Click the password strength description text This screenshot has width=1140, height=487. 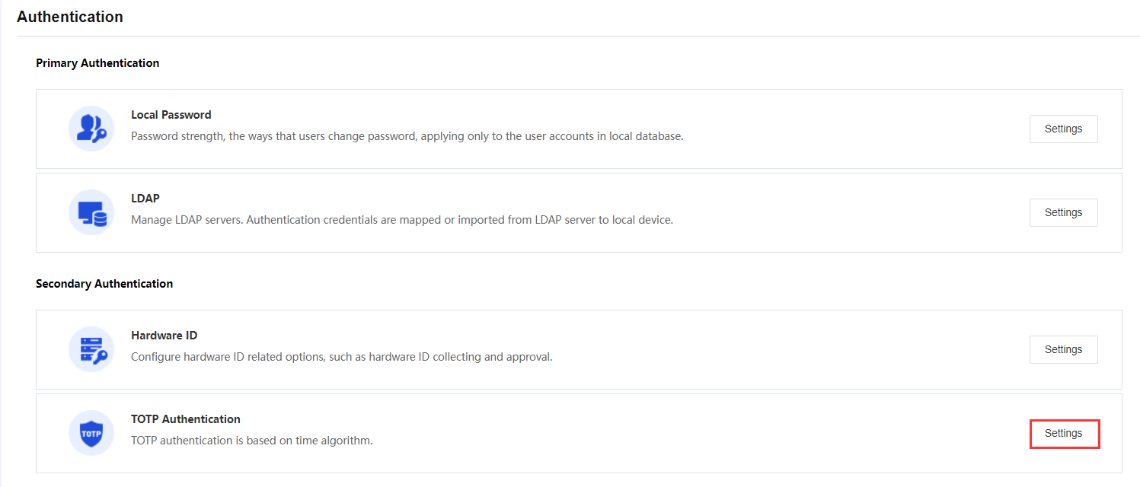click(x=407, y=136)
